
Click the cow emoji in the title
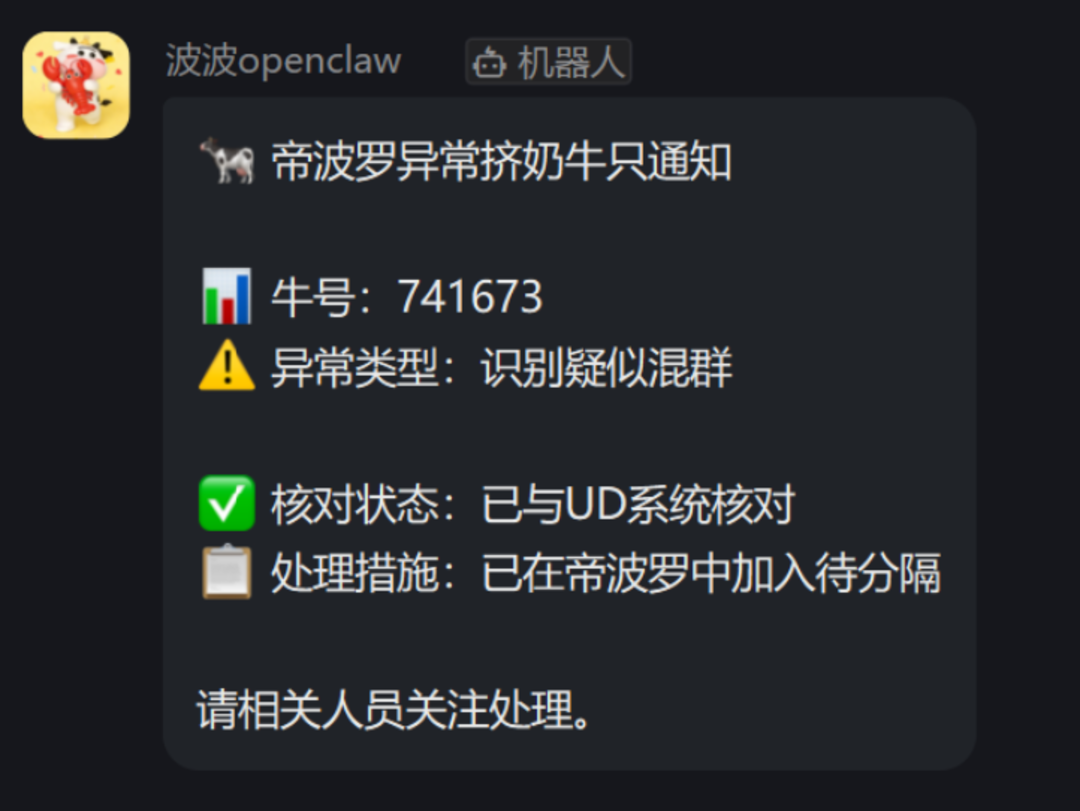[227, 161]
